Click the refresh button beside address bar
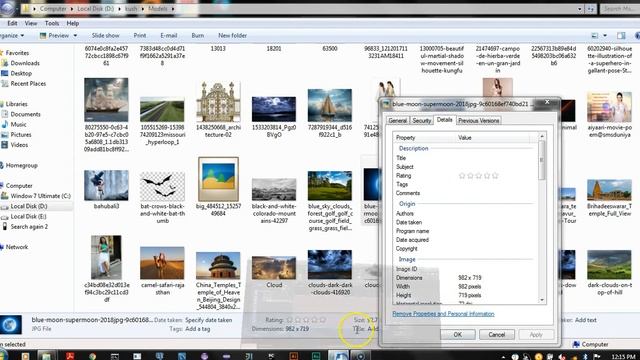Image resolution: width=640 pixels, height=360 pixels. 590,9
